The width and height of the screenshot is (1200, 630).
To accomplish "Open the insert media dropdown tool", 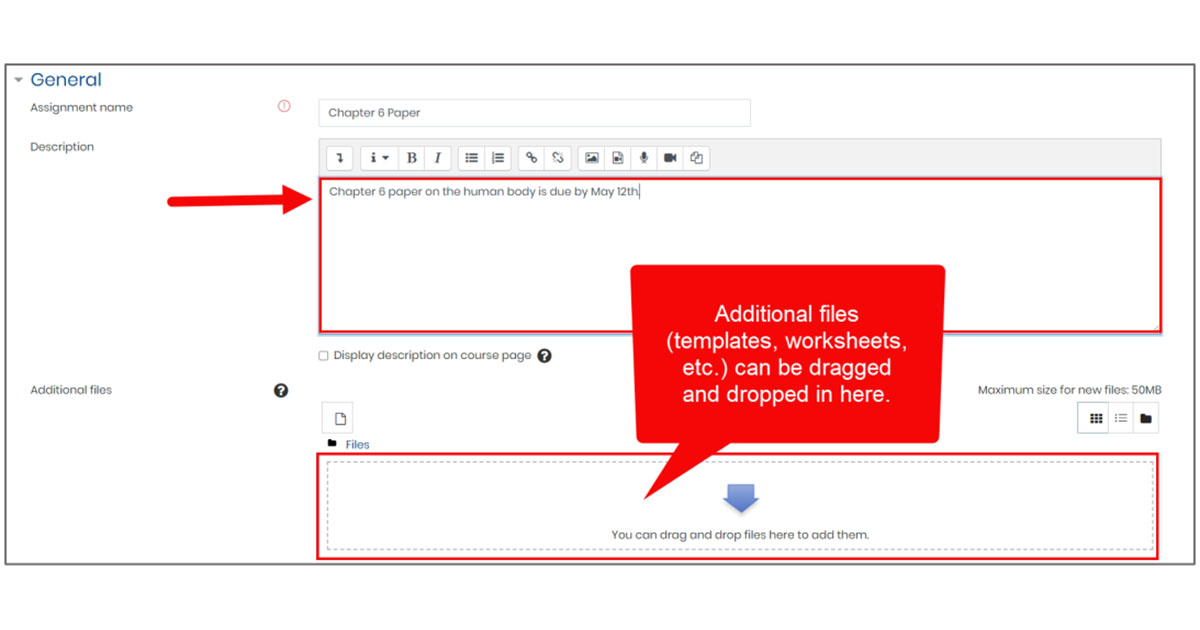I will (x=618, y=157).
